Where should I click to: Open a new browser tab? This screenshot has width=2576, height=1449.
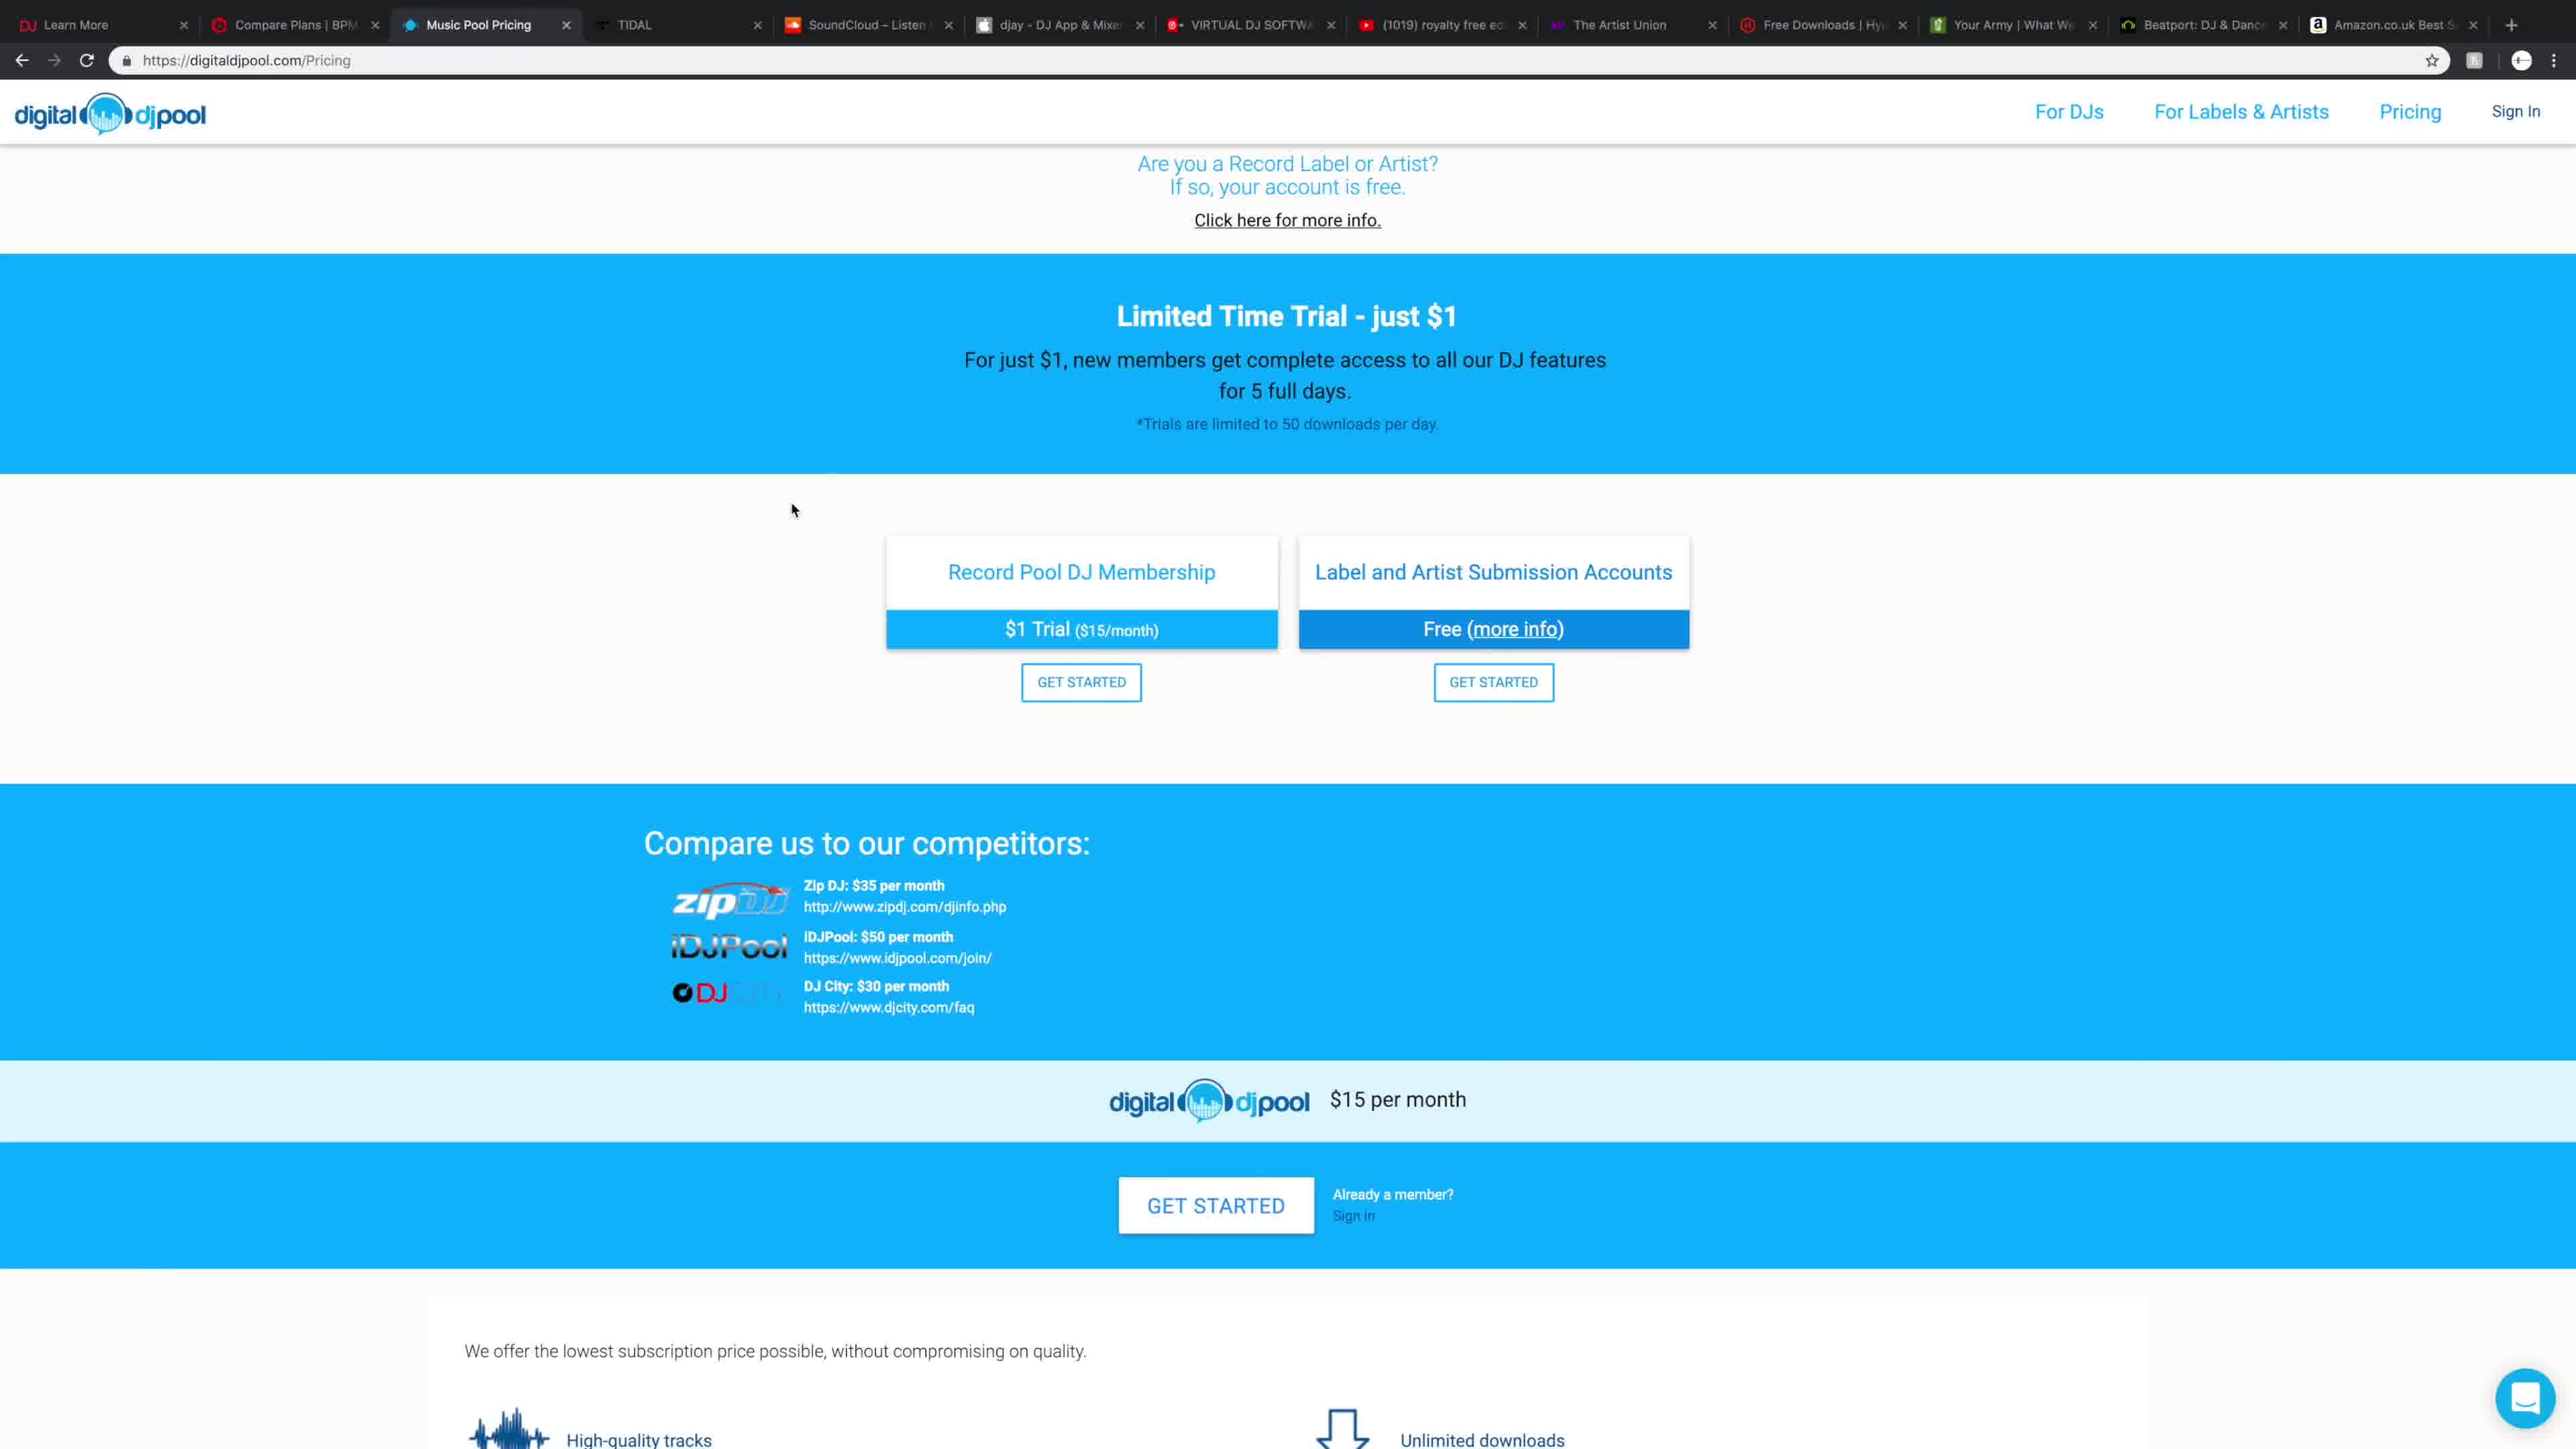click(2511, 25)
